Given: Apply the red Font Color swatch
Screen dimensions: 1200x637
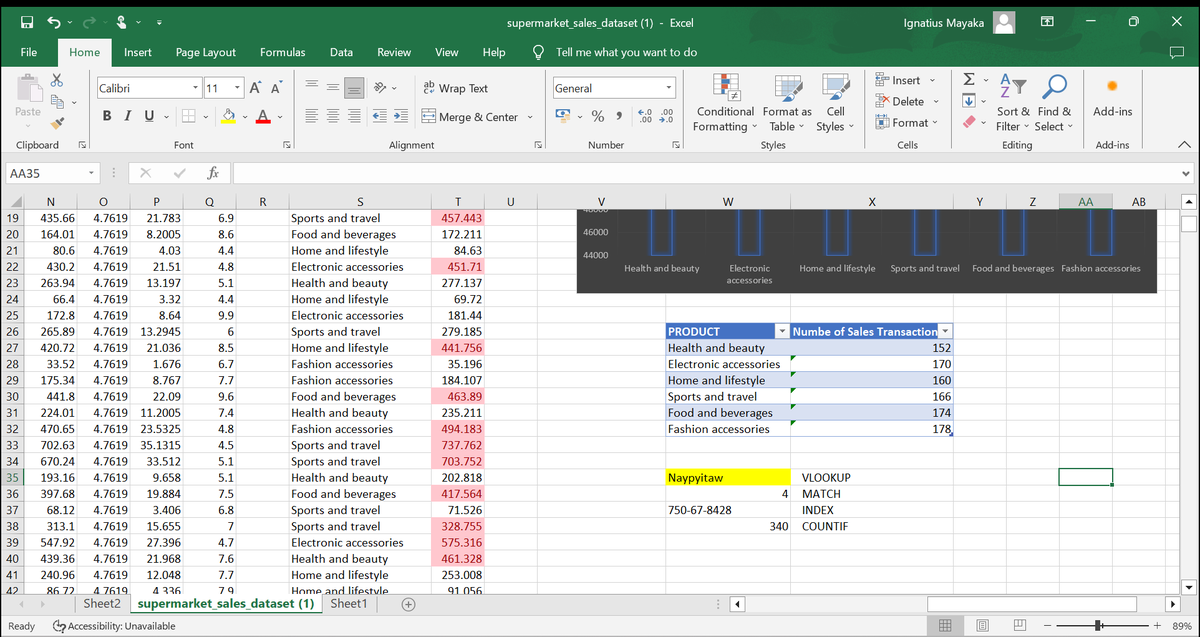Looking at the screenshot, I should click(x=262, y=117).
